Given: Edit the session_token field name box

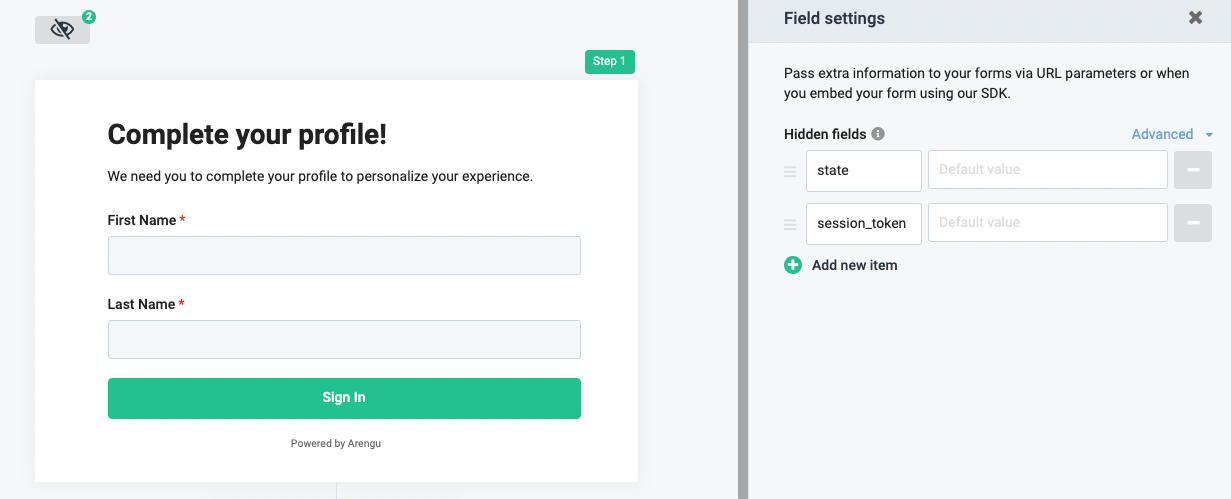Looking at the screenshot, I should pos(863,223).
